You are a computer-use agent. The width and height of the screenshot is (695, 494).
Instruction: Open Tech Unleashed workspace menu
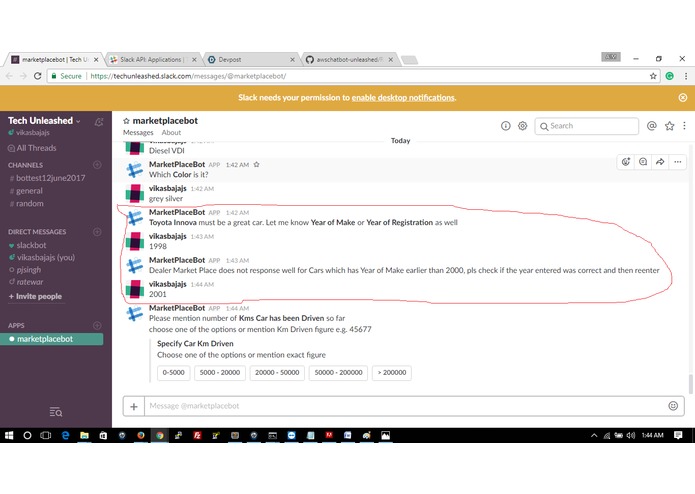click(44, 121)
